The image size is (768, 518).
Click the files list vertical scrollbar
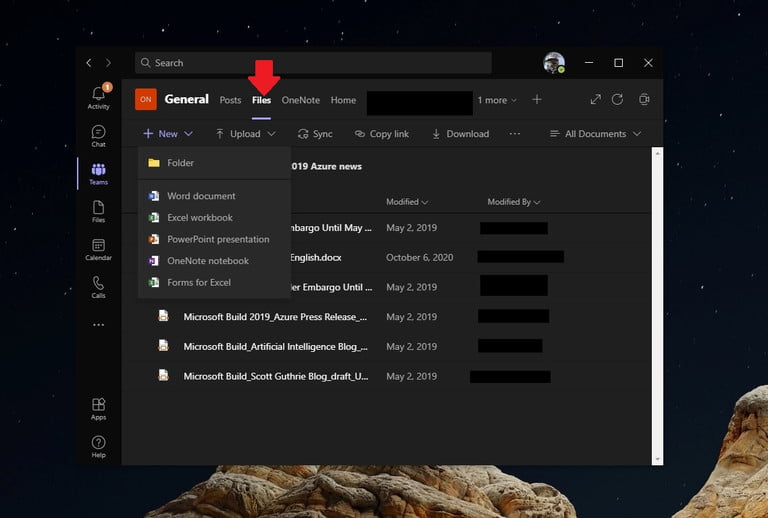[x=657, y=306]
